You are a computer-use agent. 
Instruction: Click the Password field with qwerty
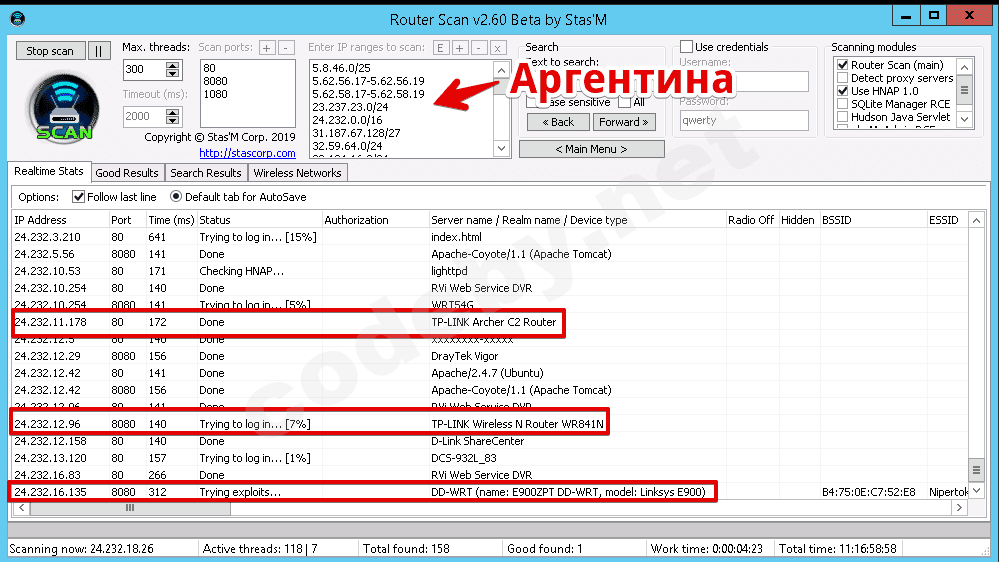click(x=744, y=120)
